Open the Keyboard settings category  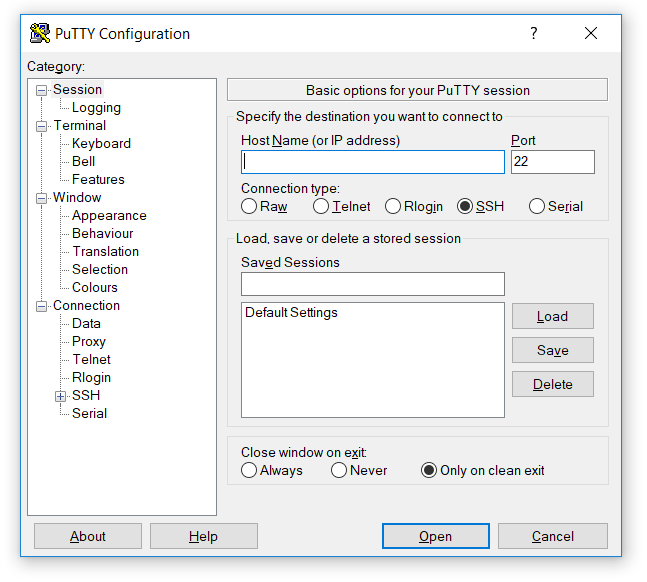coord(101,144)
